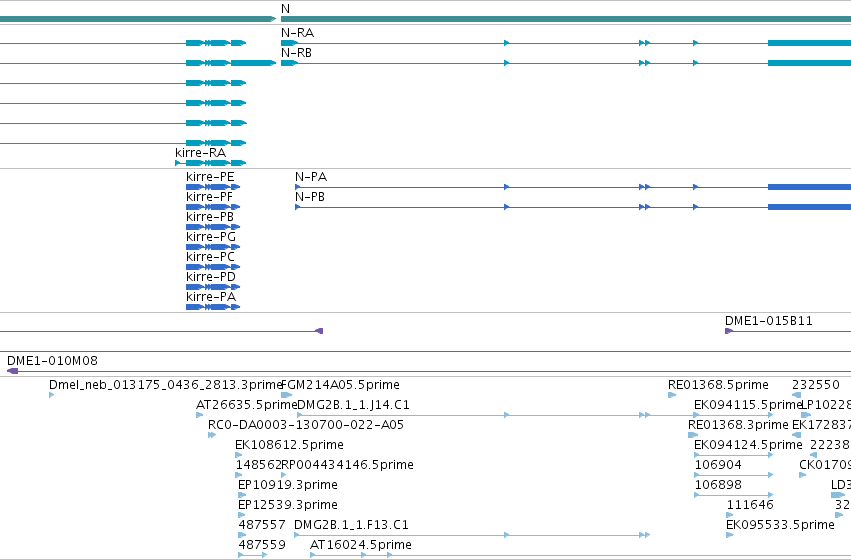This screenshot has height=560, width=851.
Task: Click the DMG2B.1_1.F13.C1 cDNA label
Action: 351,525
